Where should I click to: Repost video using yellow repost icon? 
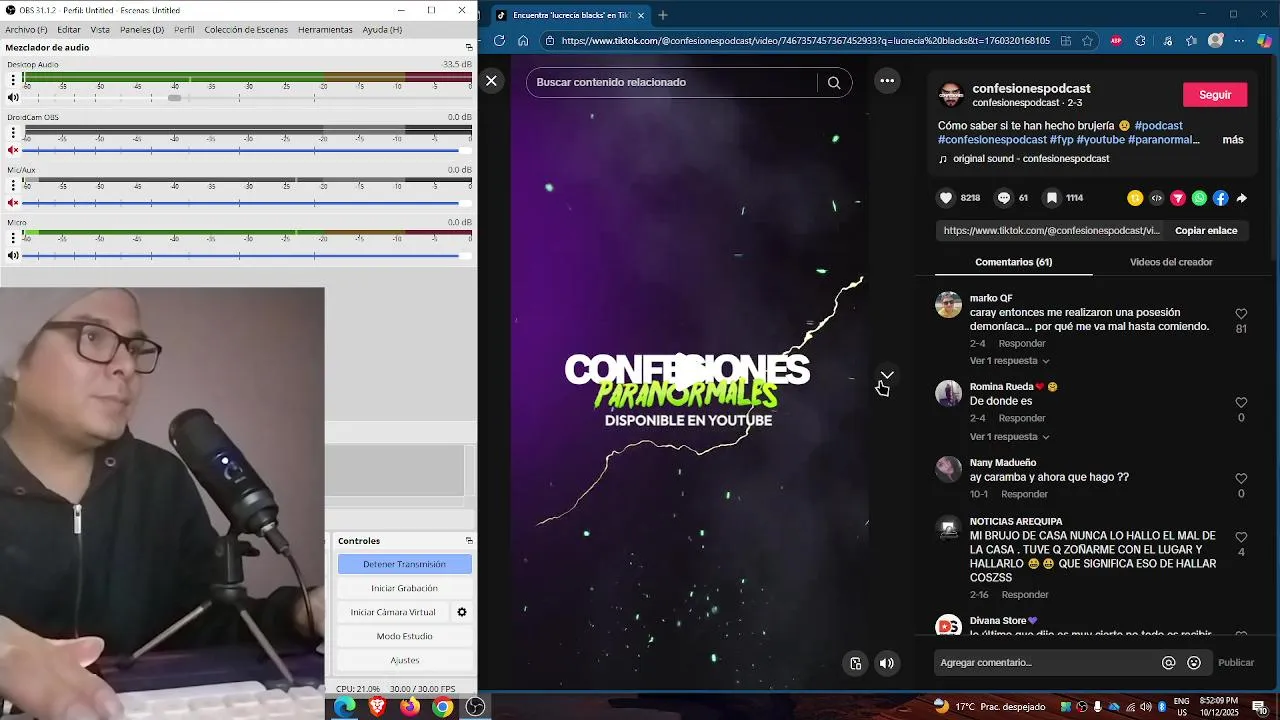1135,198
